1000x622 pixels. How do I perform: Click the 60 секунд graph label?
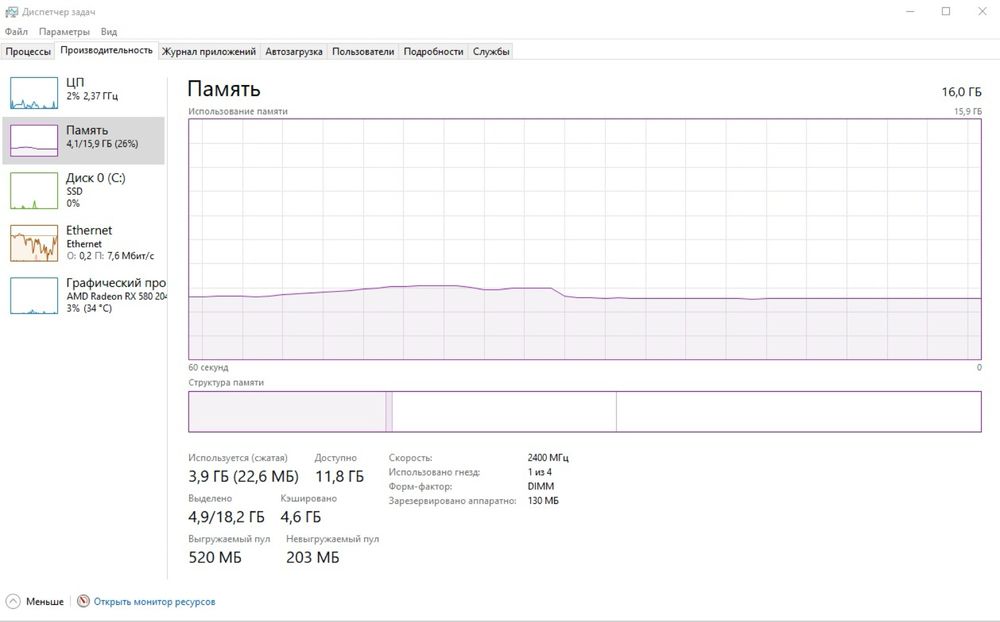[x=208, y=367]
